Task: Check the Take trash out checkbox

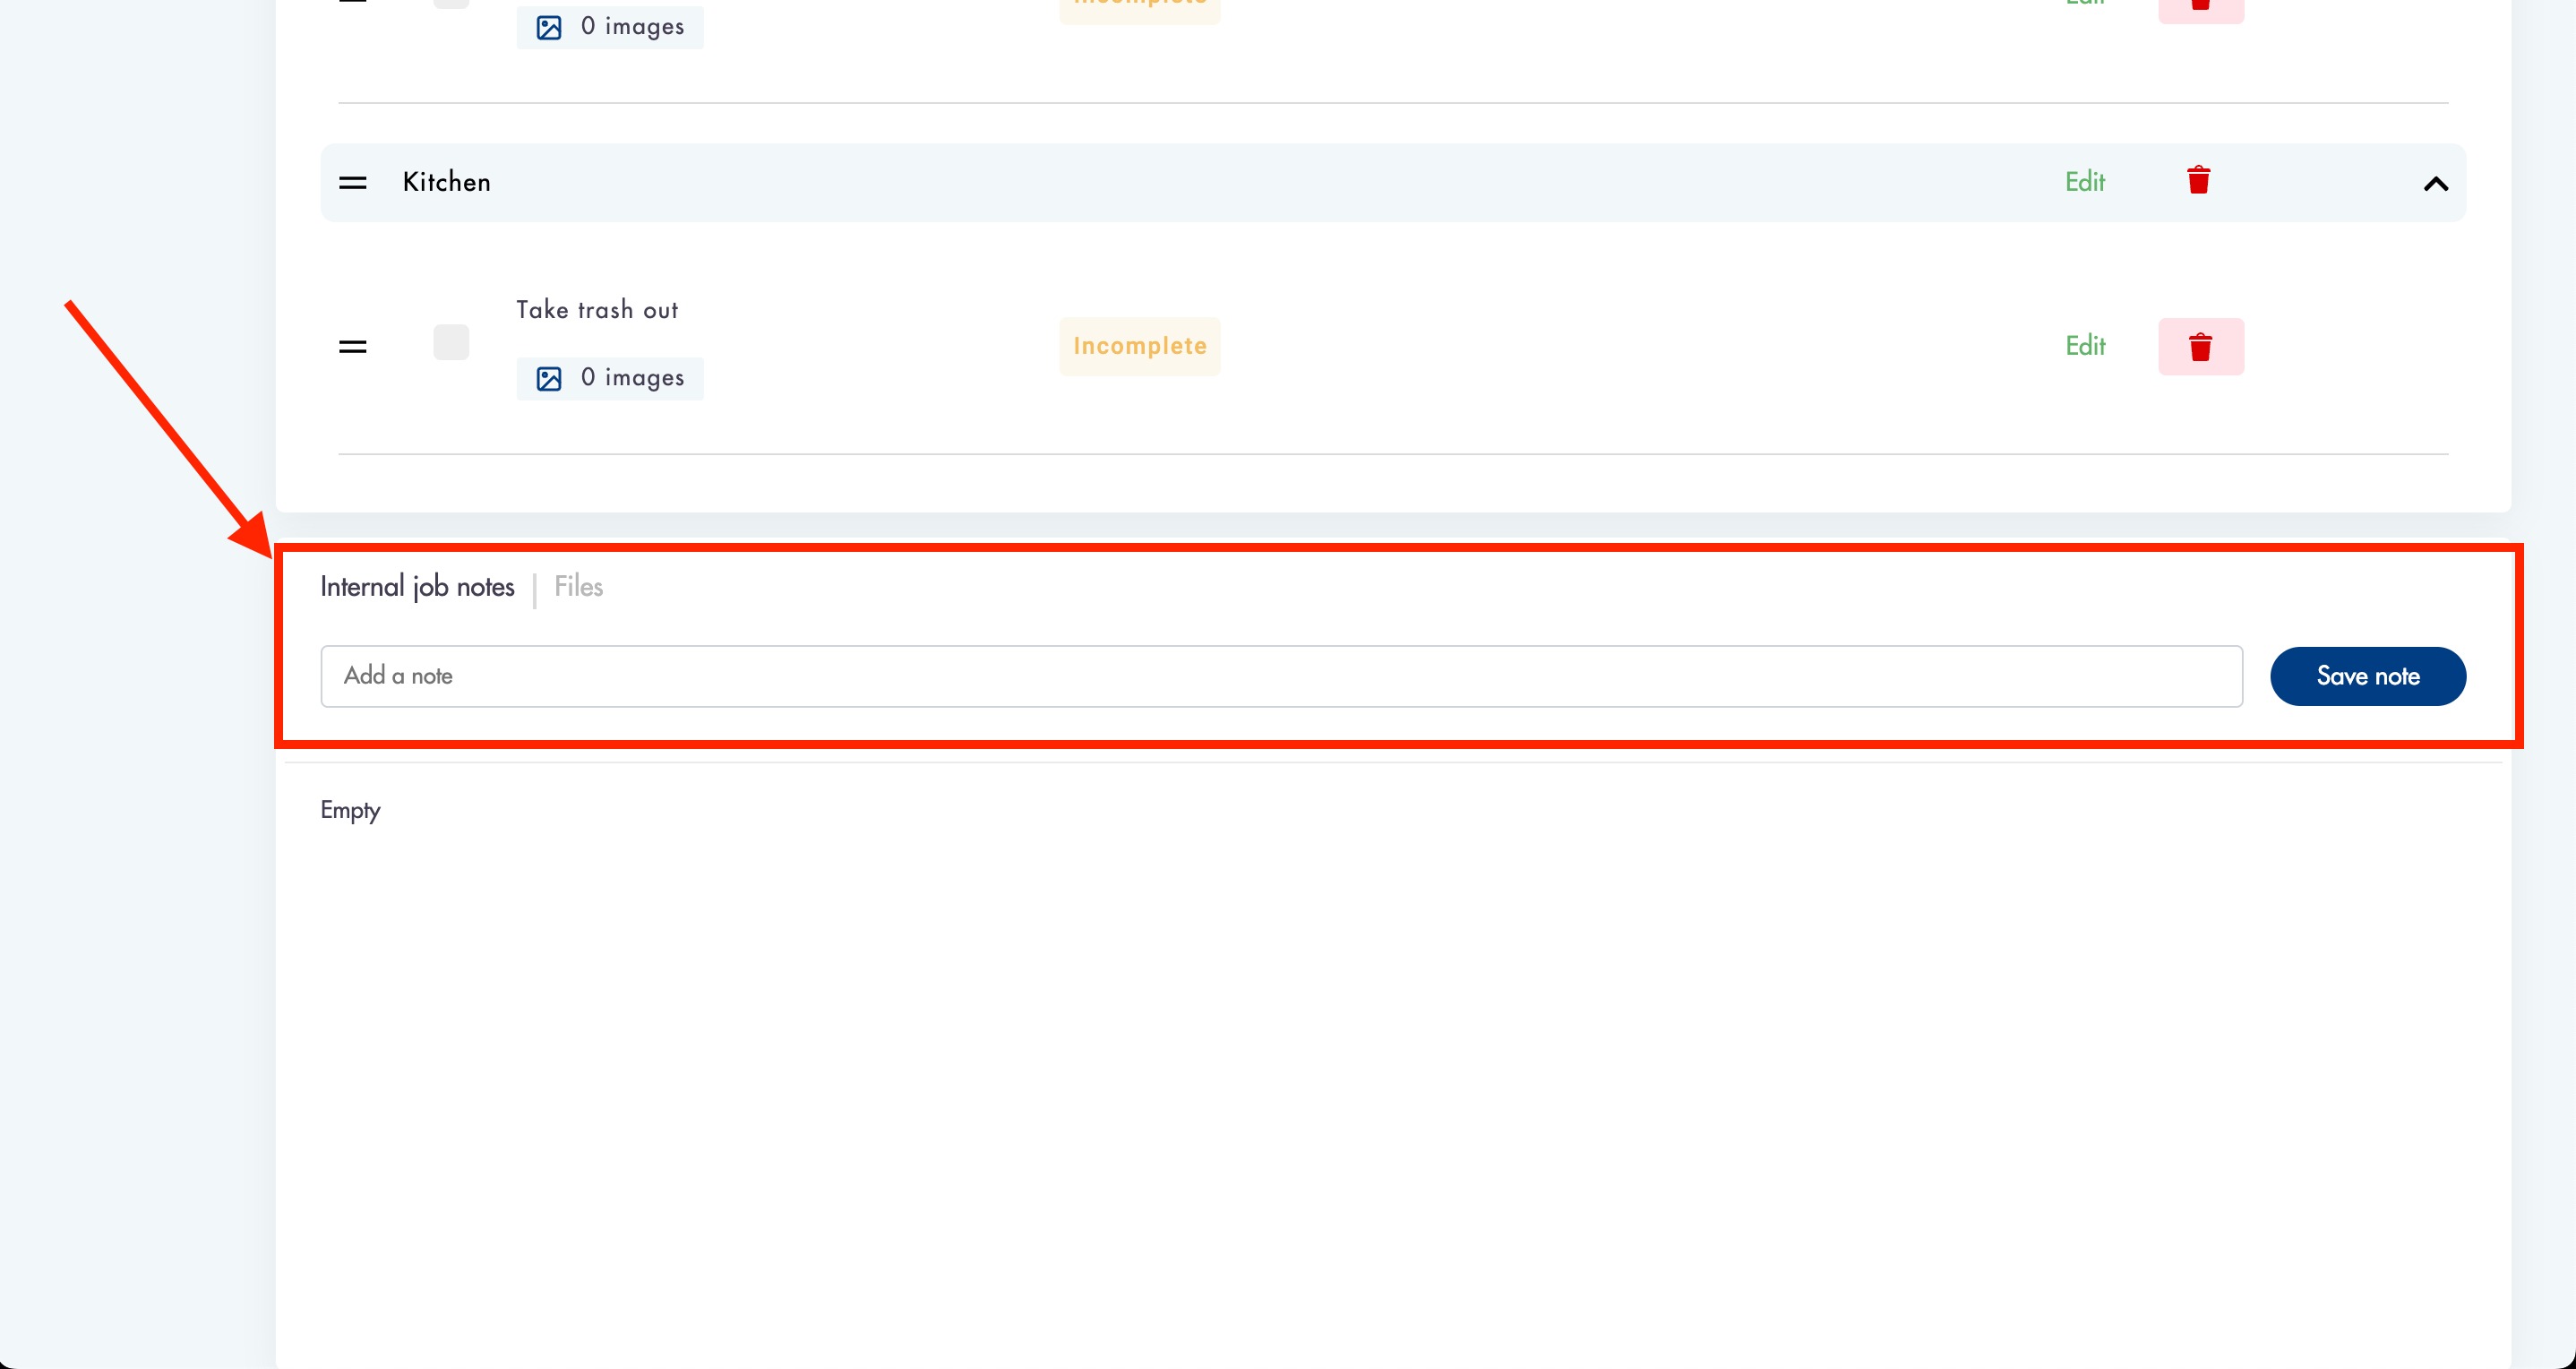Action: point(451,343)
